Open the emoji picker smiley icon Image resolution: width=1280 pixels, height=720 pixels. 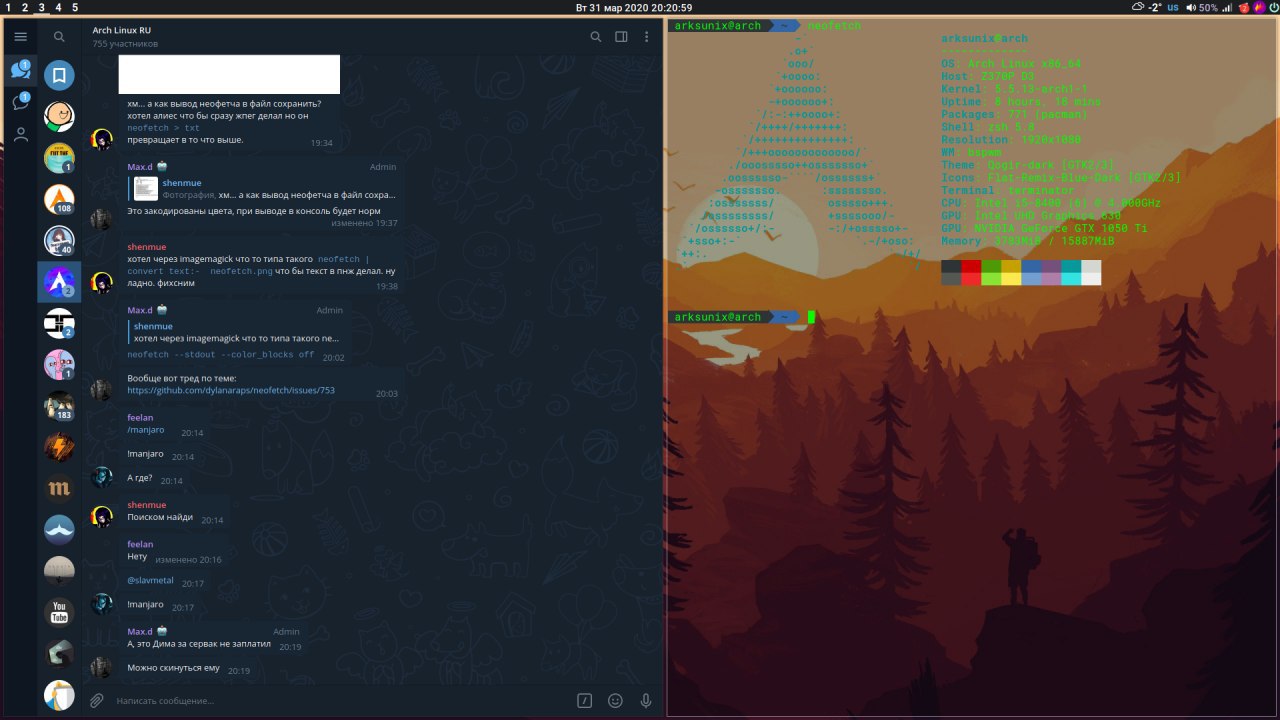(x=615, y=701)
